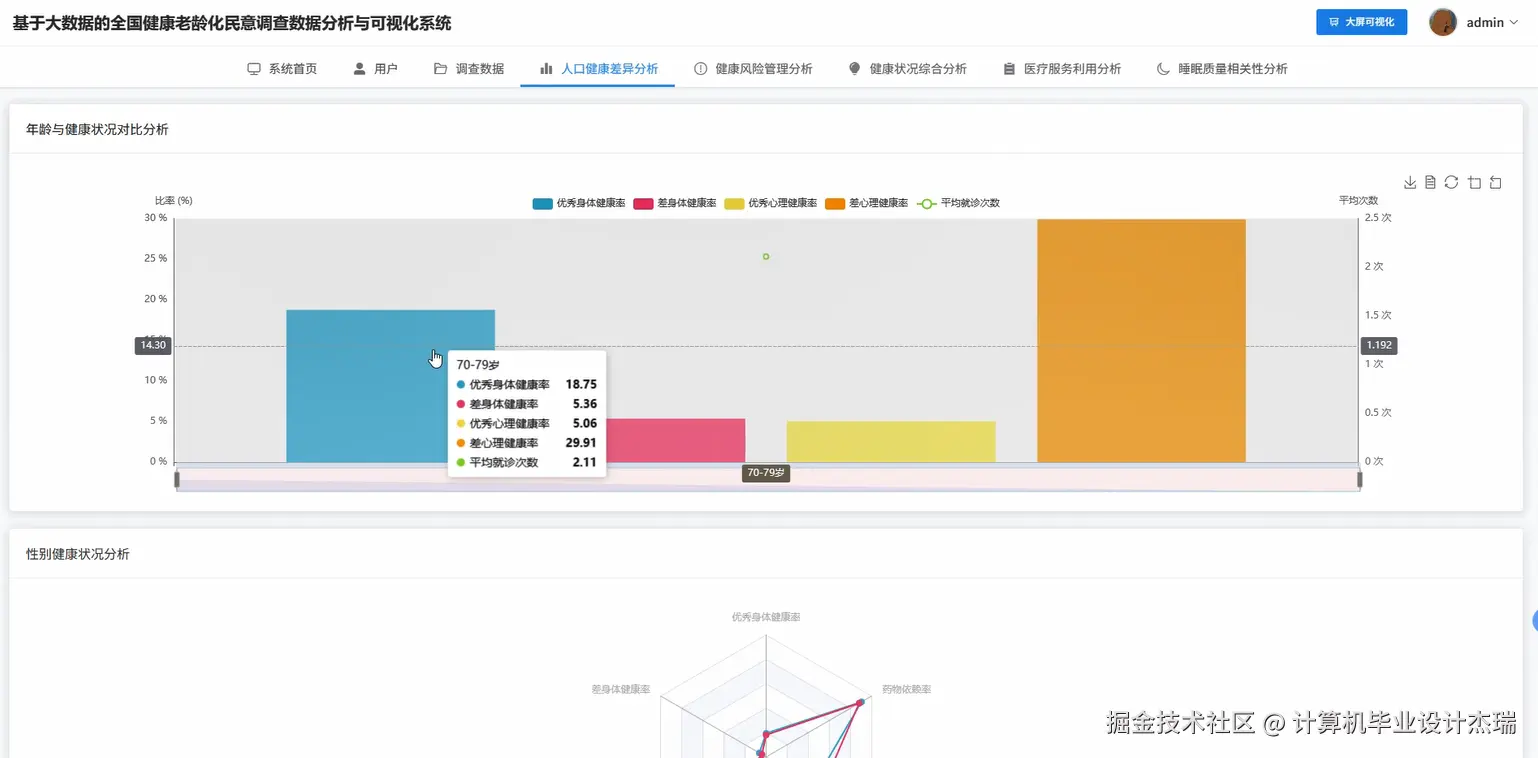The height and width of the screenshot is (758, 1538).
Task: Open the 用户 menu tab
Action: (x=375, y=69)
